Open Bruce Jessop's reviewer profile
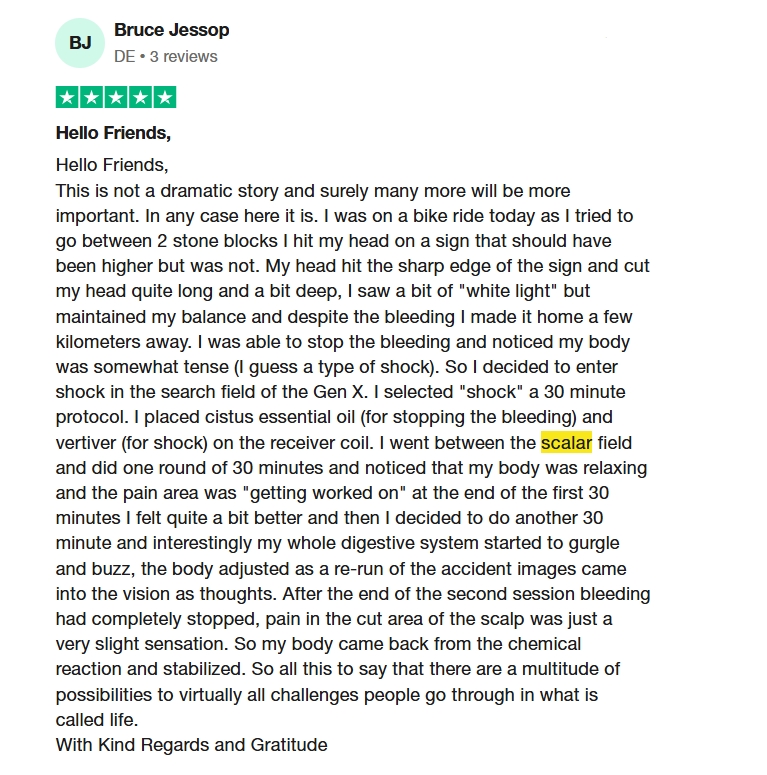767x775 pixels. [171, 31]
